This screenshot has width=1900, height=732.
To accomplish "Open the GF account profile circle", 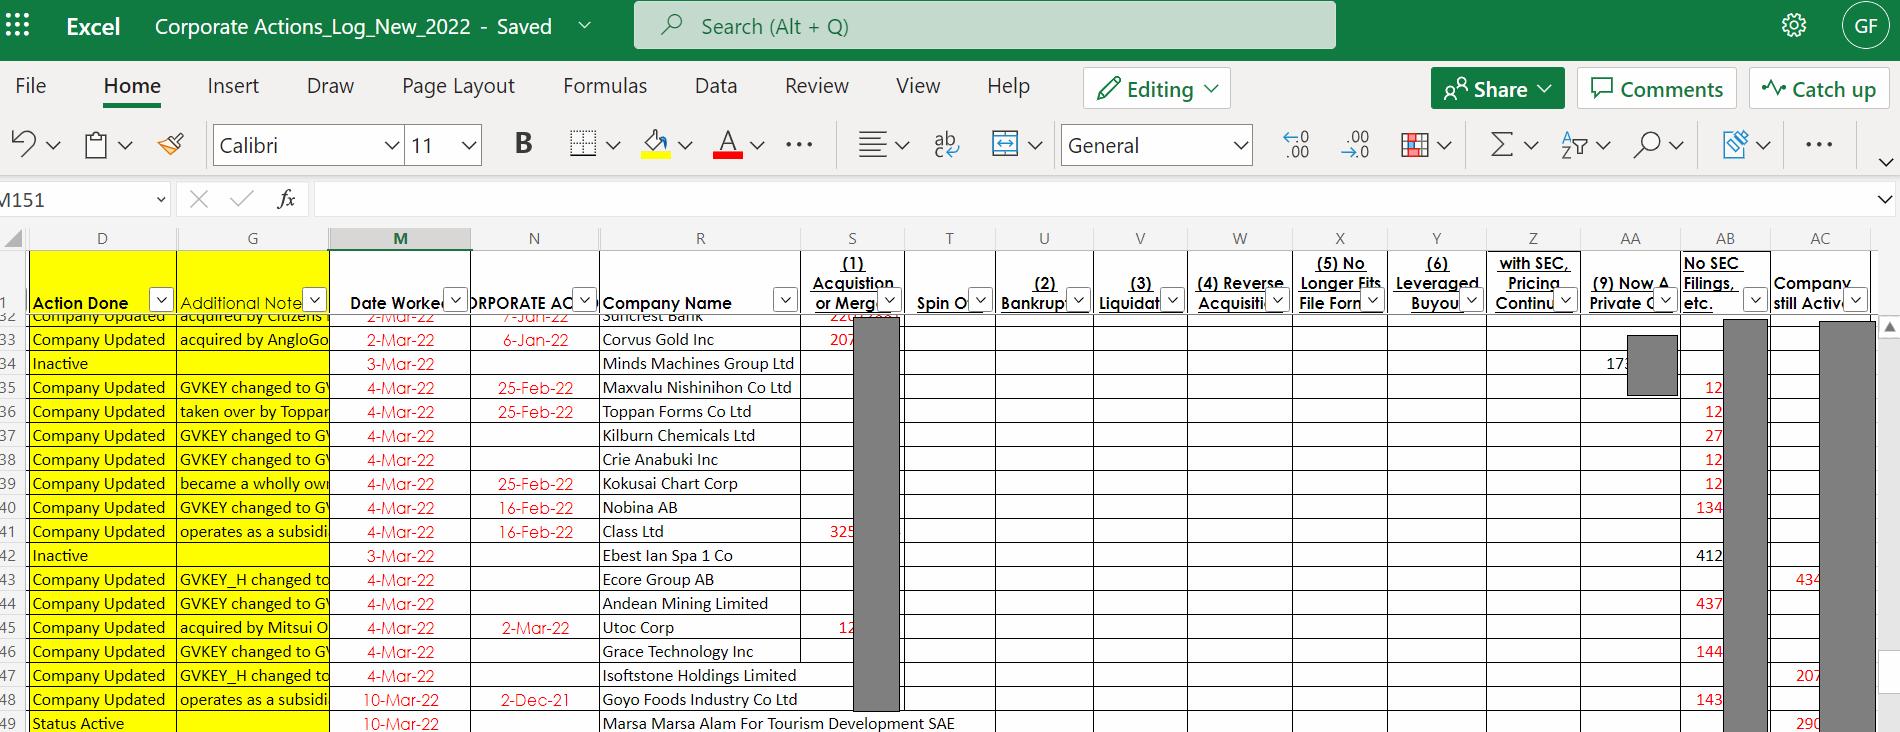I will (1865, 25).
